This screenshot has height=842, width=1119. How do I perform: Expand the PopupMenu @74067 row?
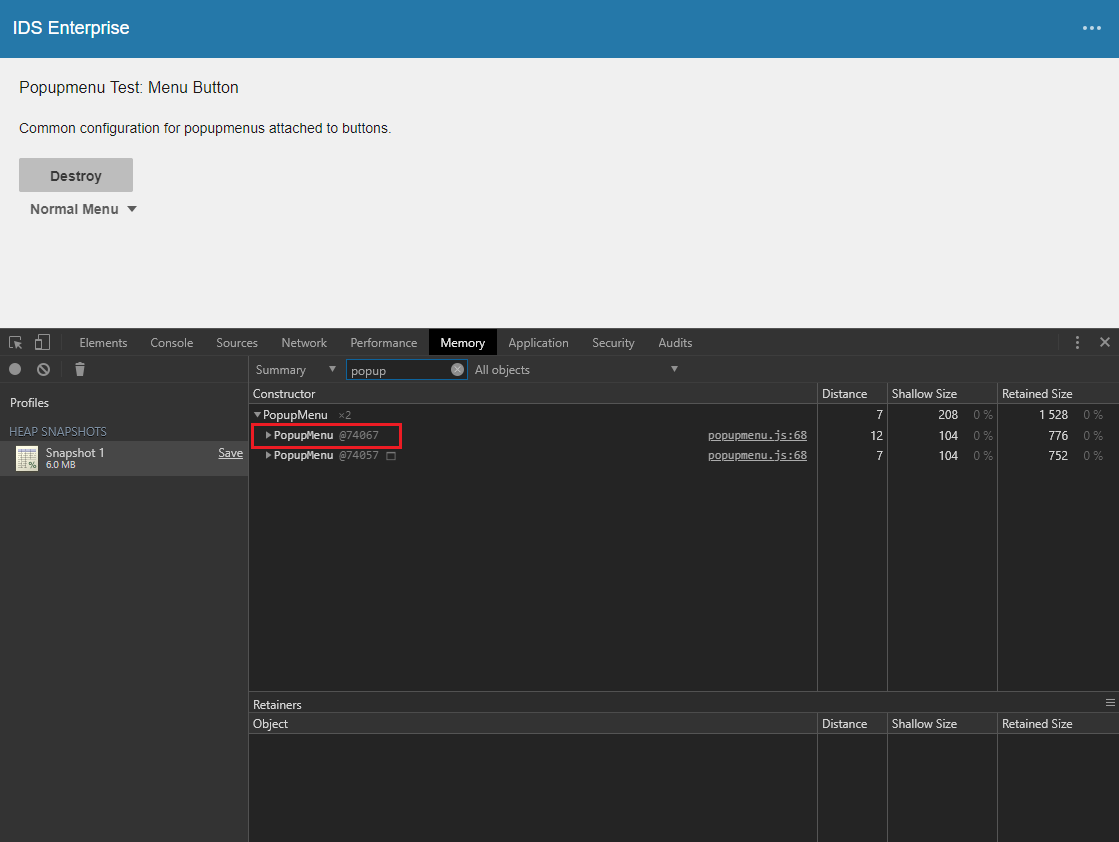[x=268, y=435]
